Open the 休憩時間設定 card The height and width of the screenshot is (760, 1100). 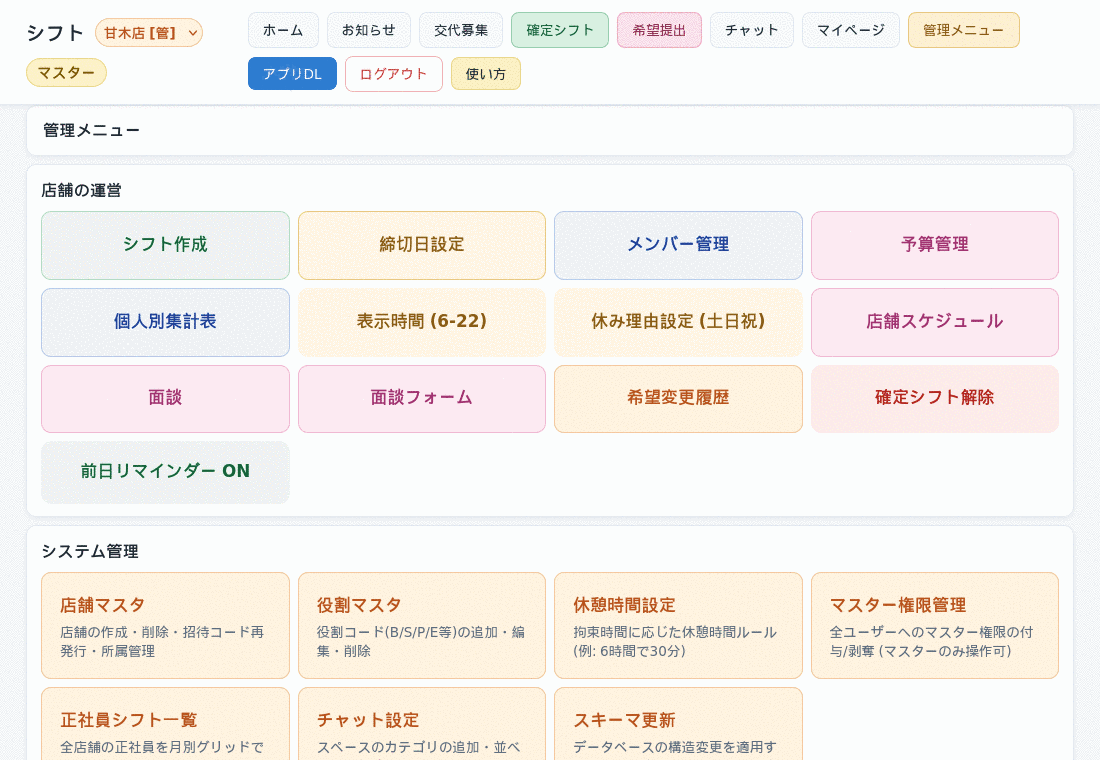[678, 625]
